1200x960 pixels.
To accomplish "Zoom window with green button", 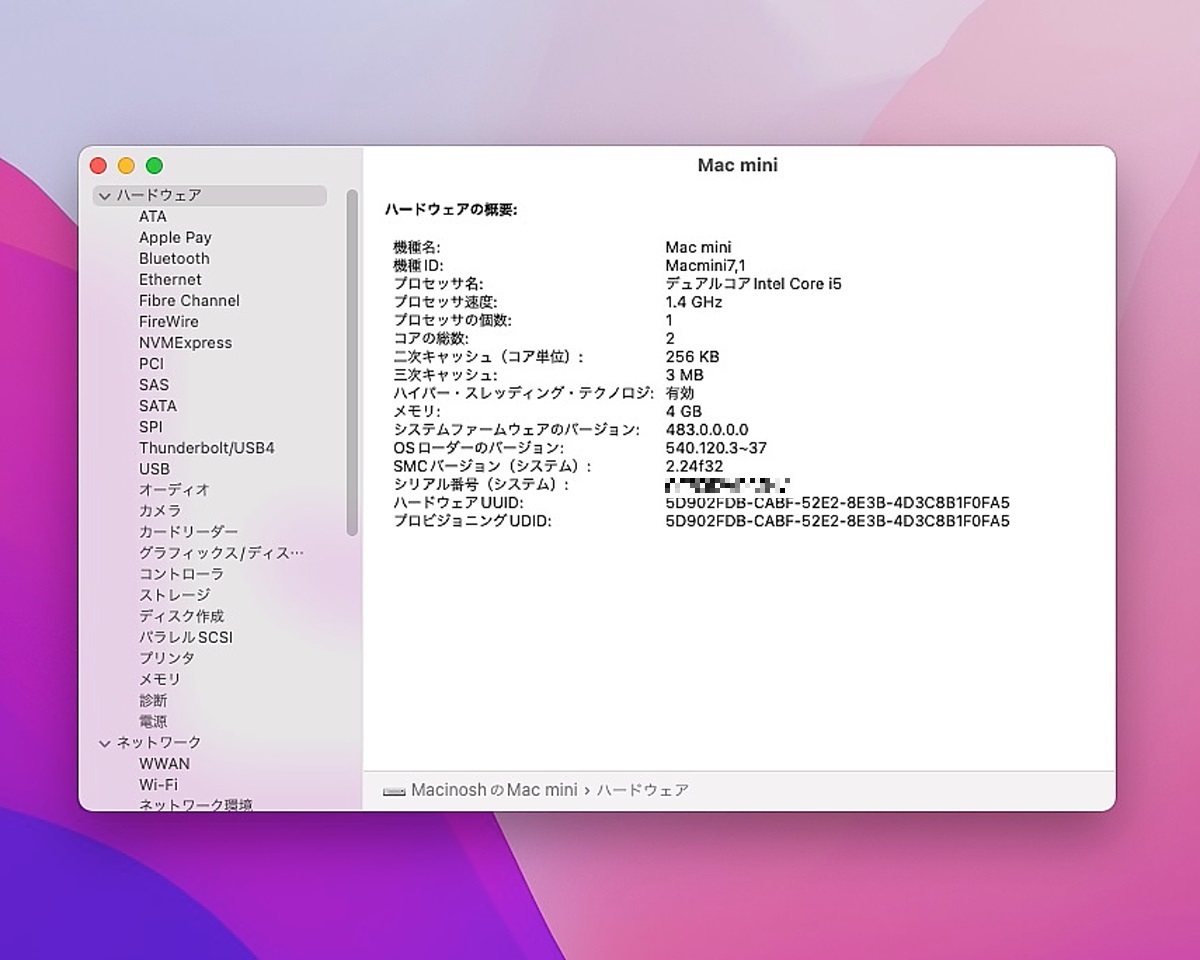I will click(154, 166).
